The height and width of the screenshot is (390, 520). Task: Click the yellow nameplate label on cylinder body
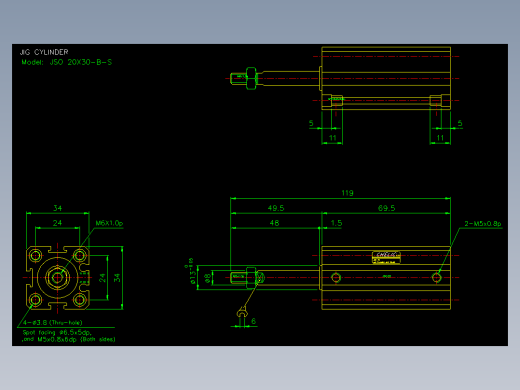click(386, 258)
